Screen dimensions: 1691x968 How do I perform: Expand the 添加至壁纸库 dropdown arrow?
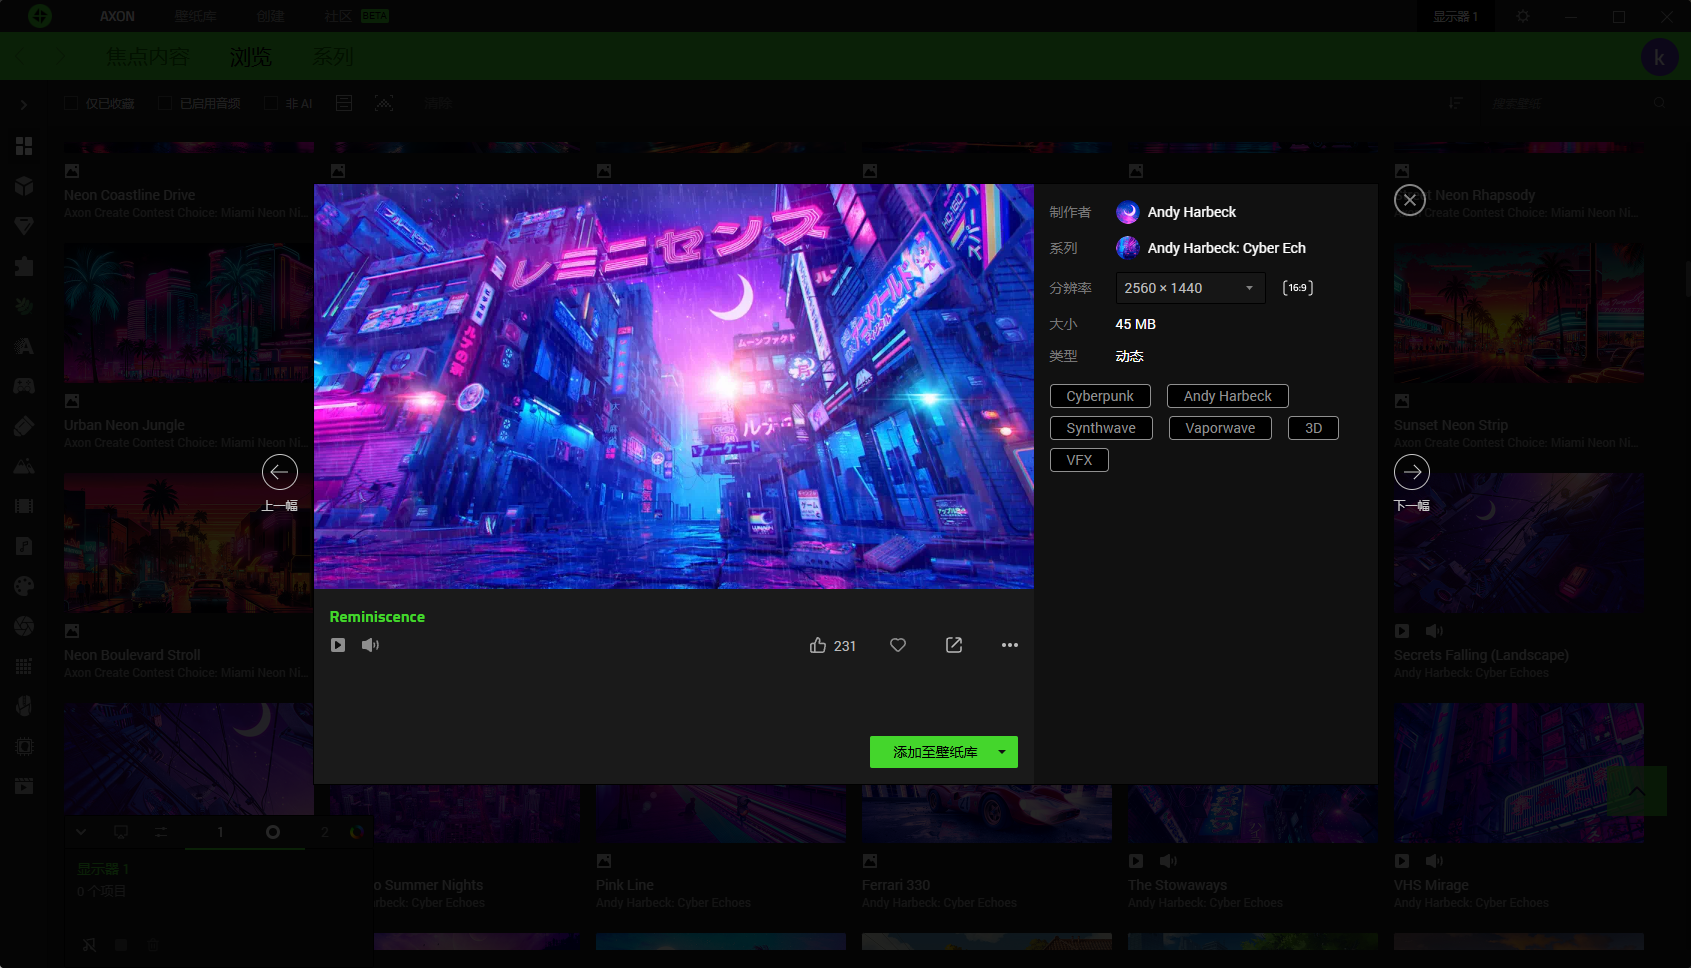tap(1002, 752)
